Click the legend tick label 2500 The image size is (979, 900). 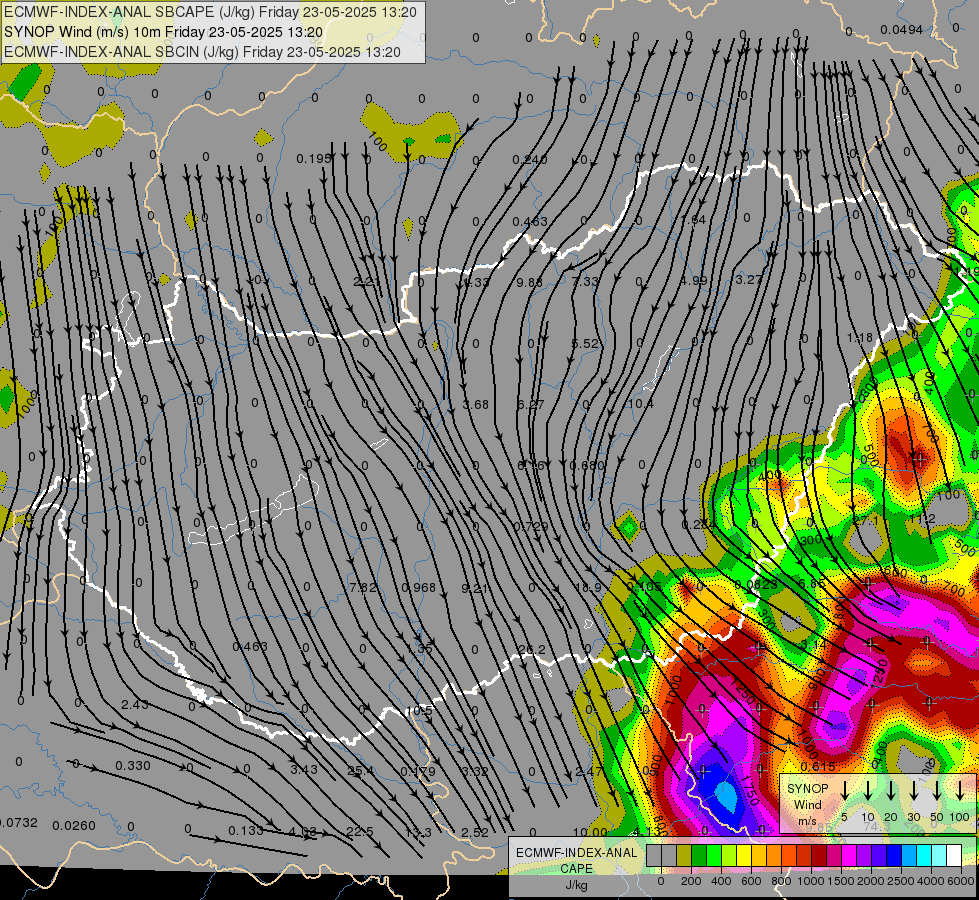[x=900, y=881]
